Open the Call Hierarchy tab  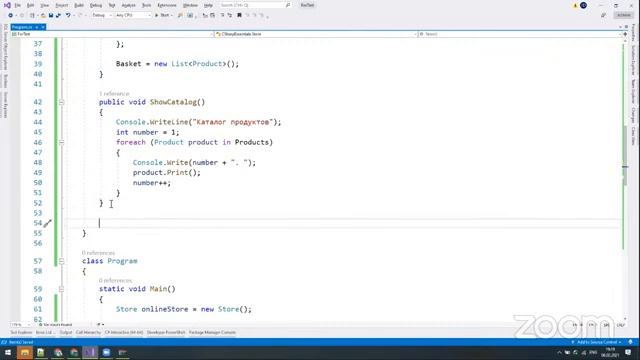pyautogui.click(x=88, y=333)
